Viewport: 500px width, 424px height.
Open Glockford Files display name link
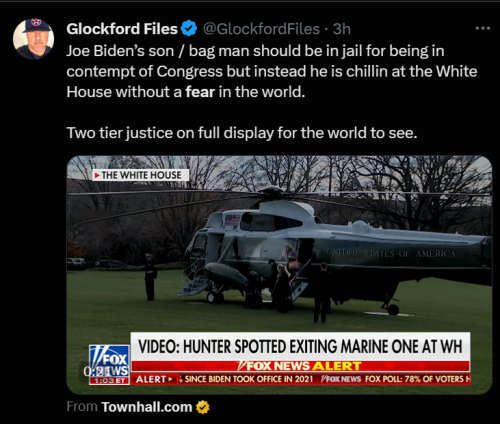point(122,29)
